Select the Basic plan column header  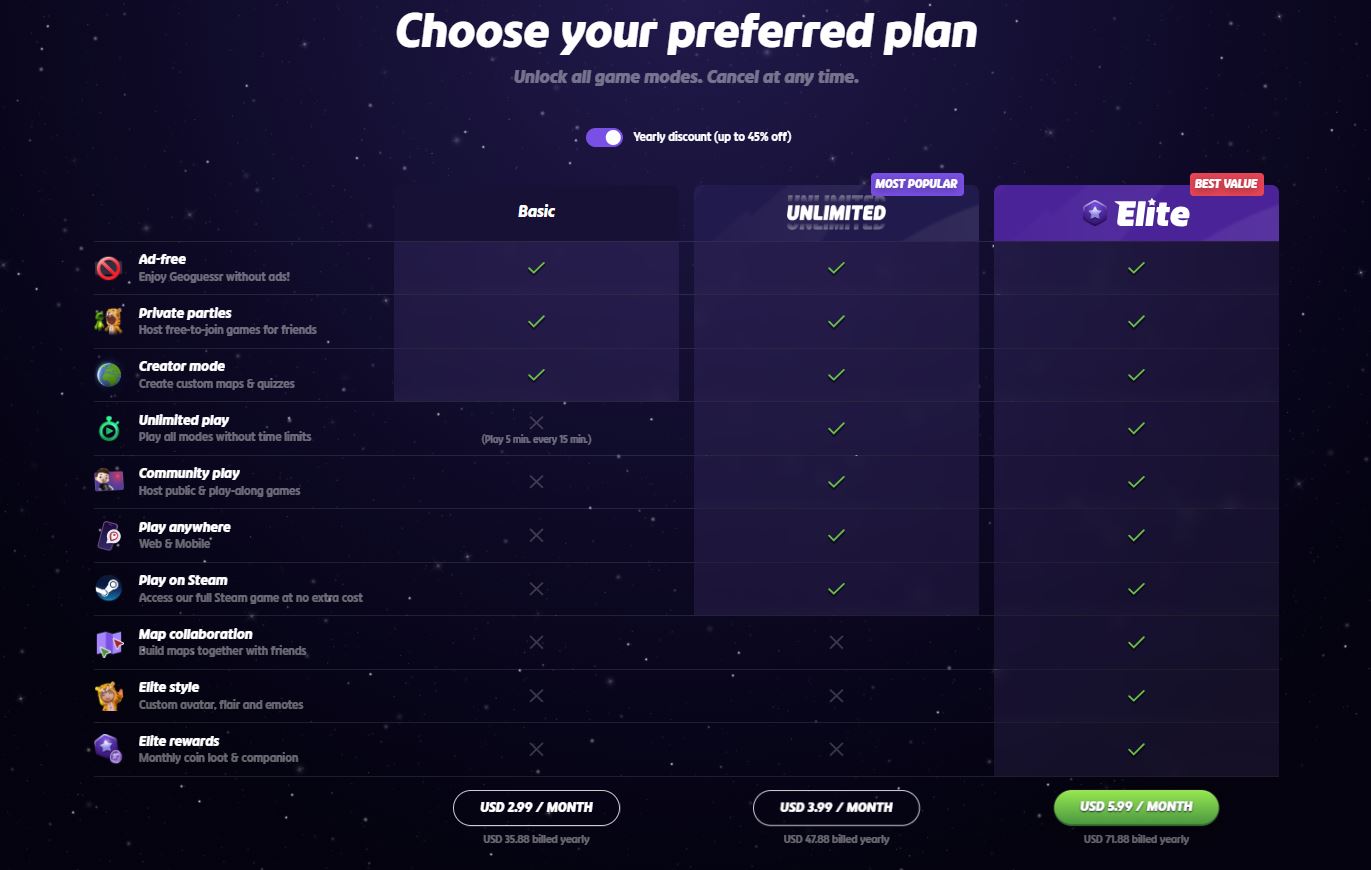(537, 212)
